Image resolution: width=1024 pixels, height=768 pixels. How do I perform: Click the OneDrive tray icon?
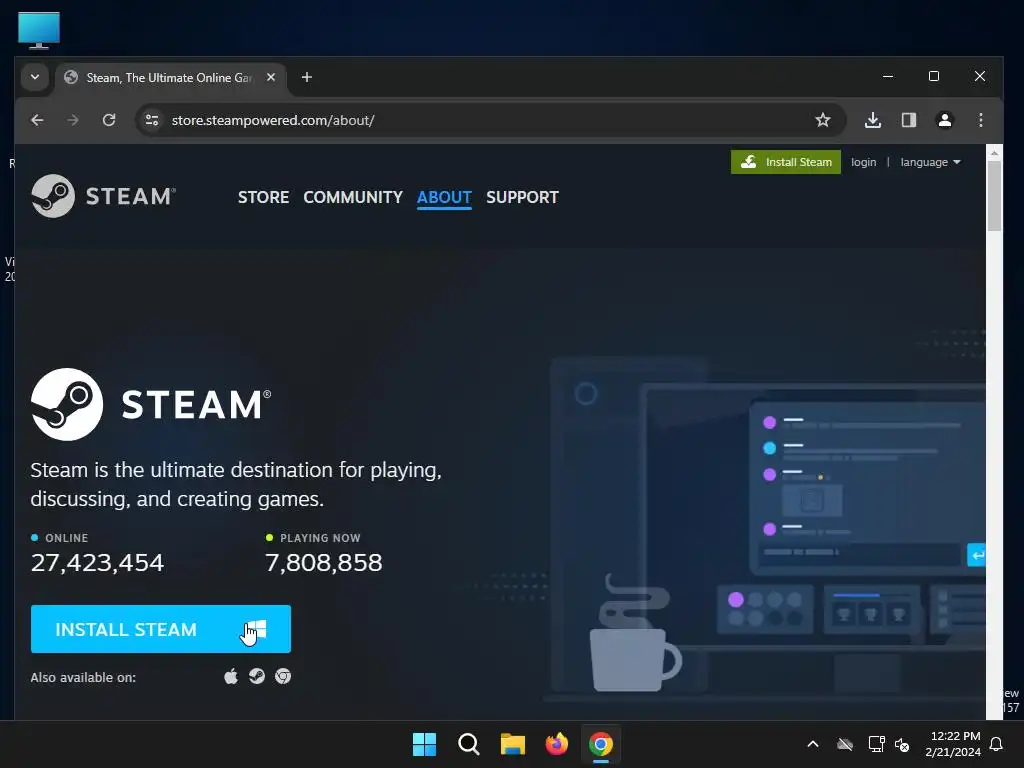click(x=845, y=744)
